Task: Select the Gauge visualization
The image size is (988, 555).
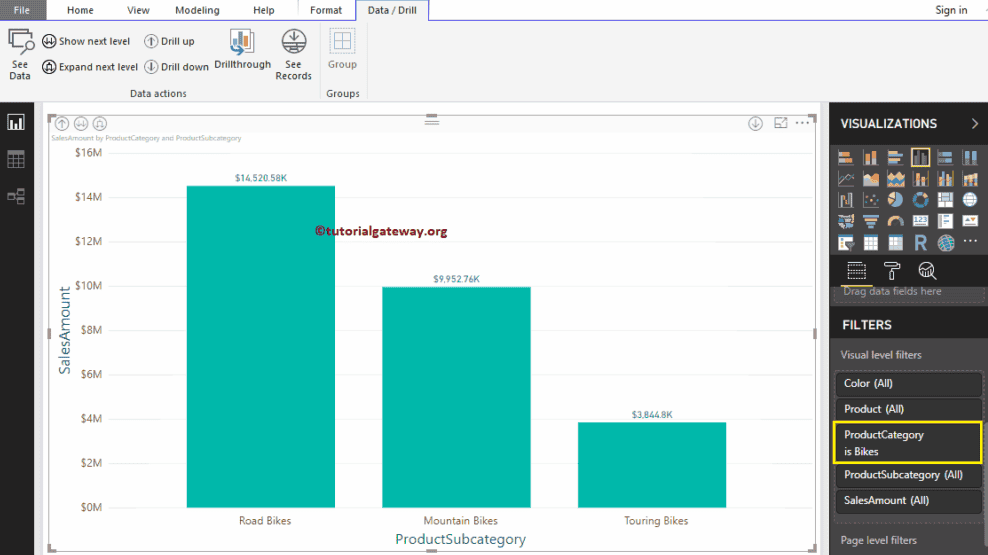Action: [895, 221]
